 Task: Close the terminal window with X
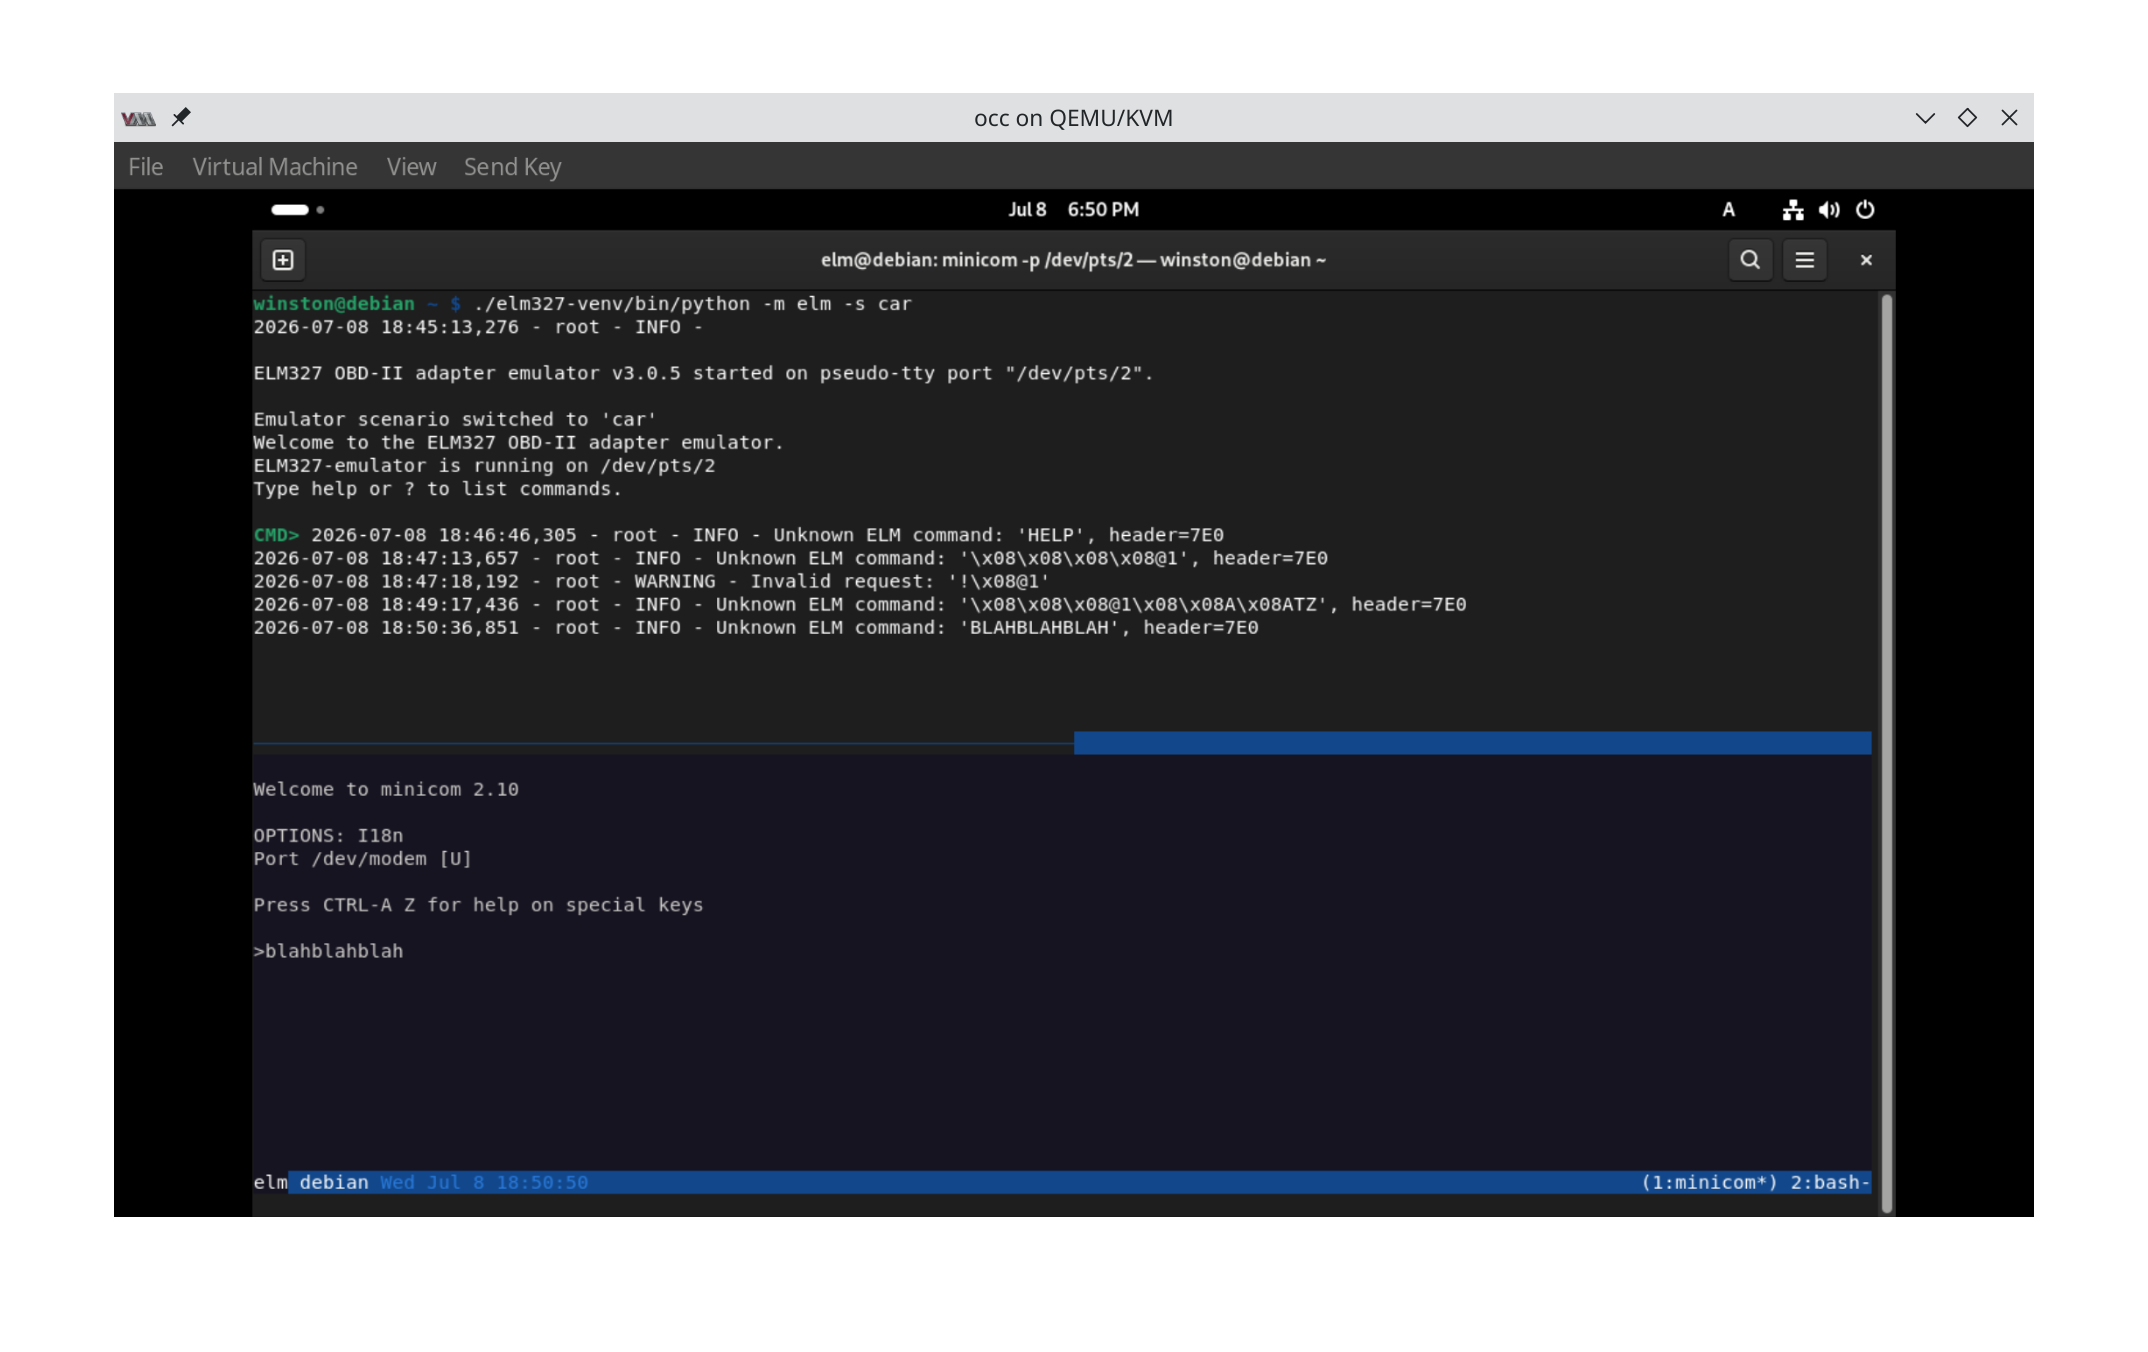(x=1866, y=260)
